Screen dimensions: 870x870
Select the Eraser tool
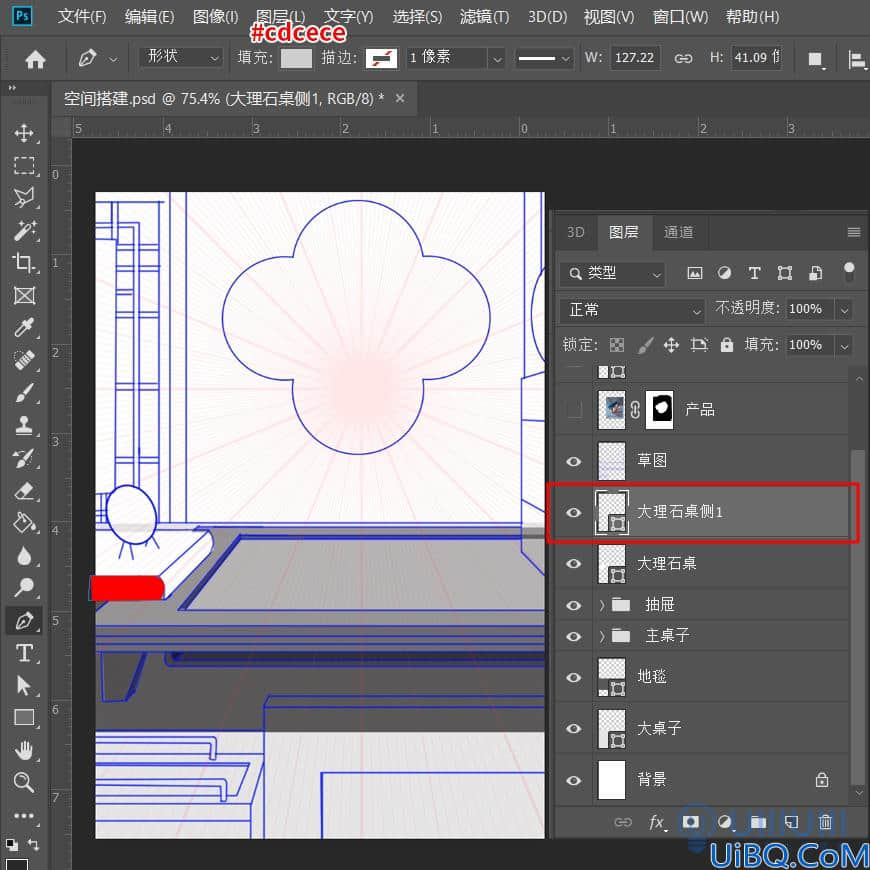pyautogui.click(x=24, y=491)
